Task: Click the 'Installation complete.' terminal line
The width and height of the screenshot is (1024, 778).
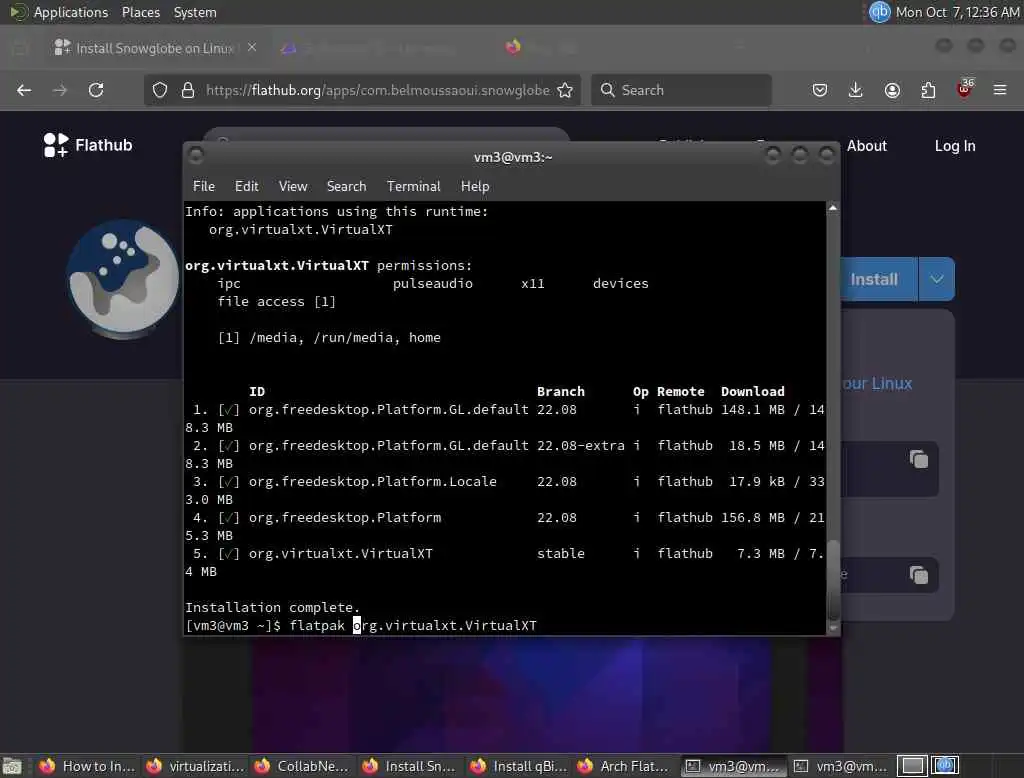Action: (x=272, y=608)
